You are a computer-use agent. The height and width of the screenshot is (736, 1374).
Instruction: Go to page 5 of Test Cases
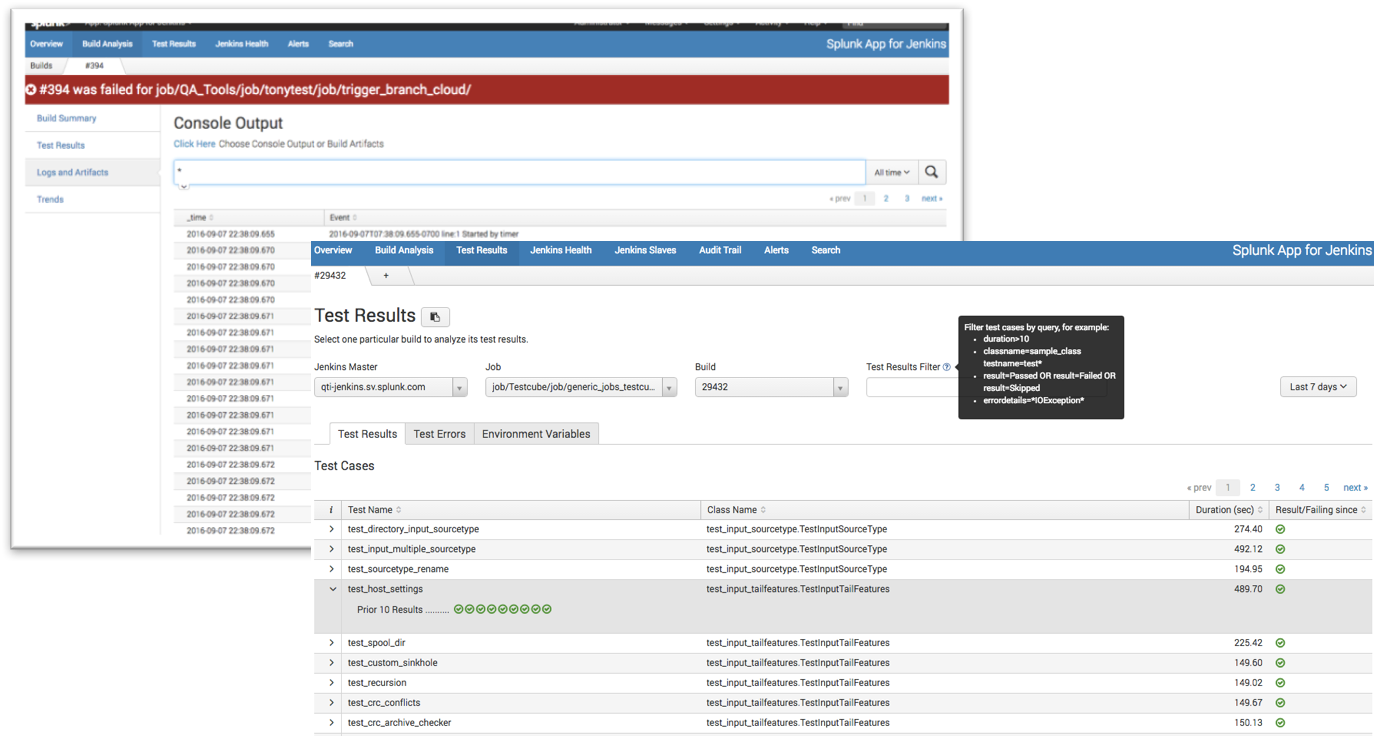[1326, 488]
